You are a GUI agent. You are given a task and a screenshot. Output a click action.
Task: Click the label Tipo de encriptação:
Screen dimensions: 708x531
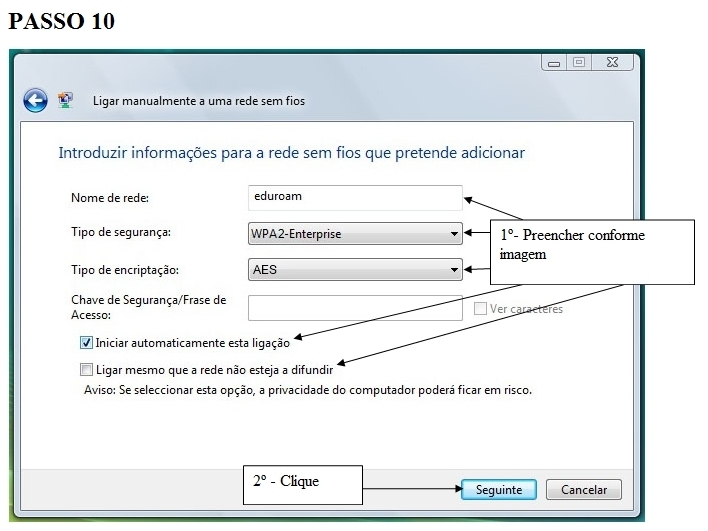click(x=125, y=270)
